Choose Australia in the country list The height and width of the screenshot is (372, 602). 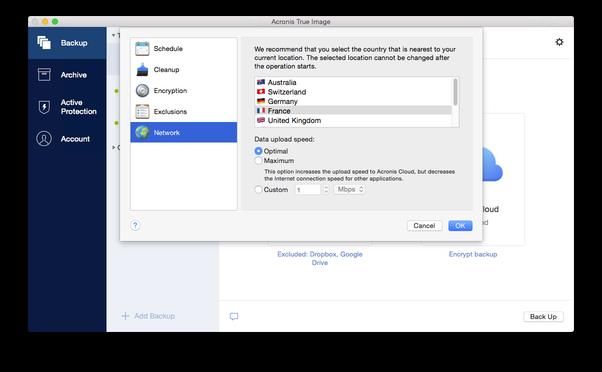point(354,82)
